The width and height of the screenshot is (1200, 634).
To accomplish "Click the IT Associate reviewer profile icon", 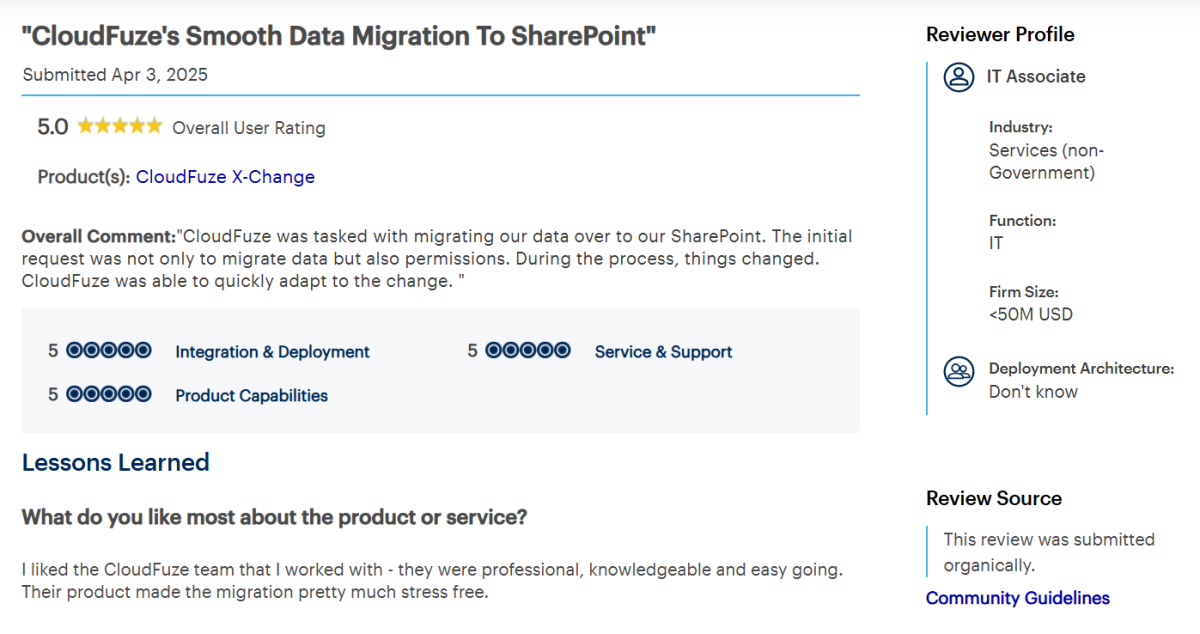I will [959, 77].
